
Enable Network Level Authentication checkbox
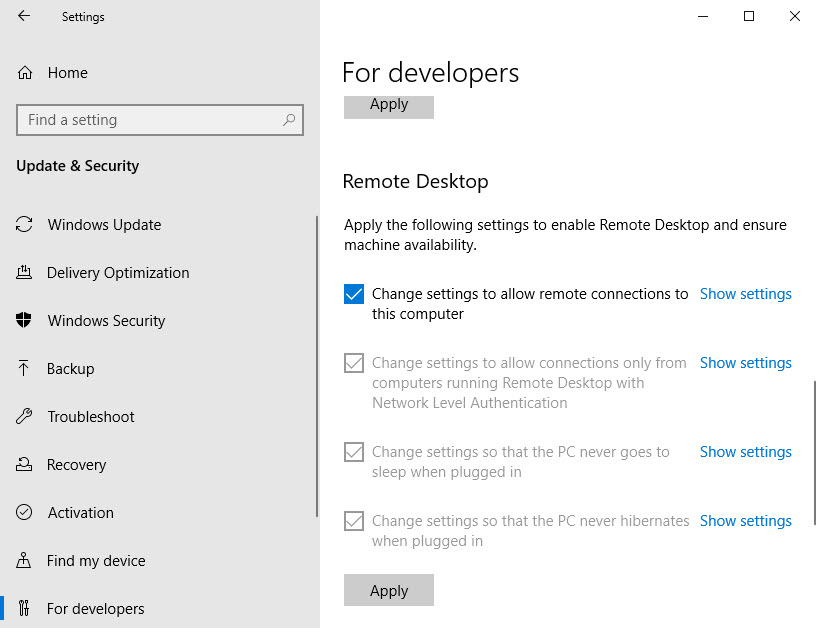(353, 363)
